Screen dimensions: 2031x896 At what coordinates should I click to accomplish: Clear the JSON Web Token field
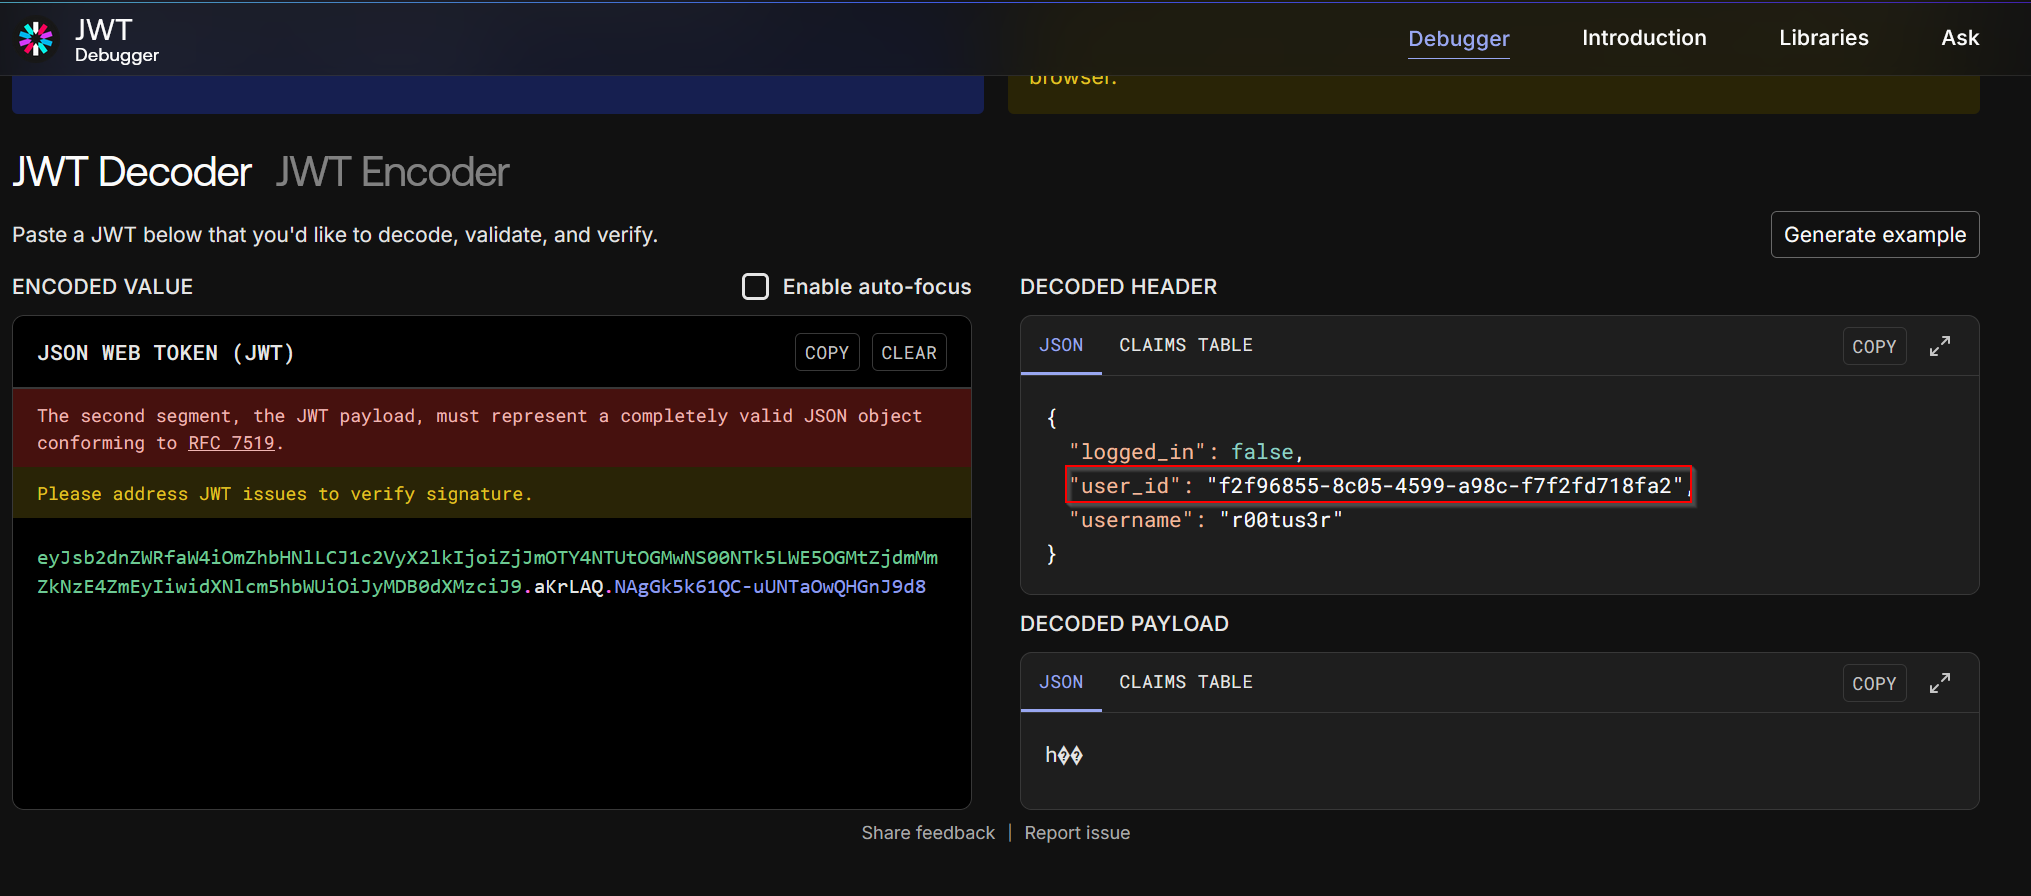click(x=908, y=353)
